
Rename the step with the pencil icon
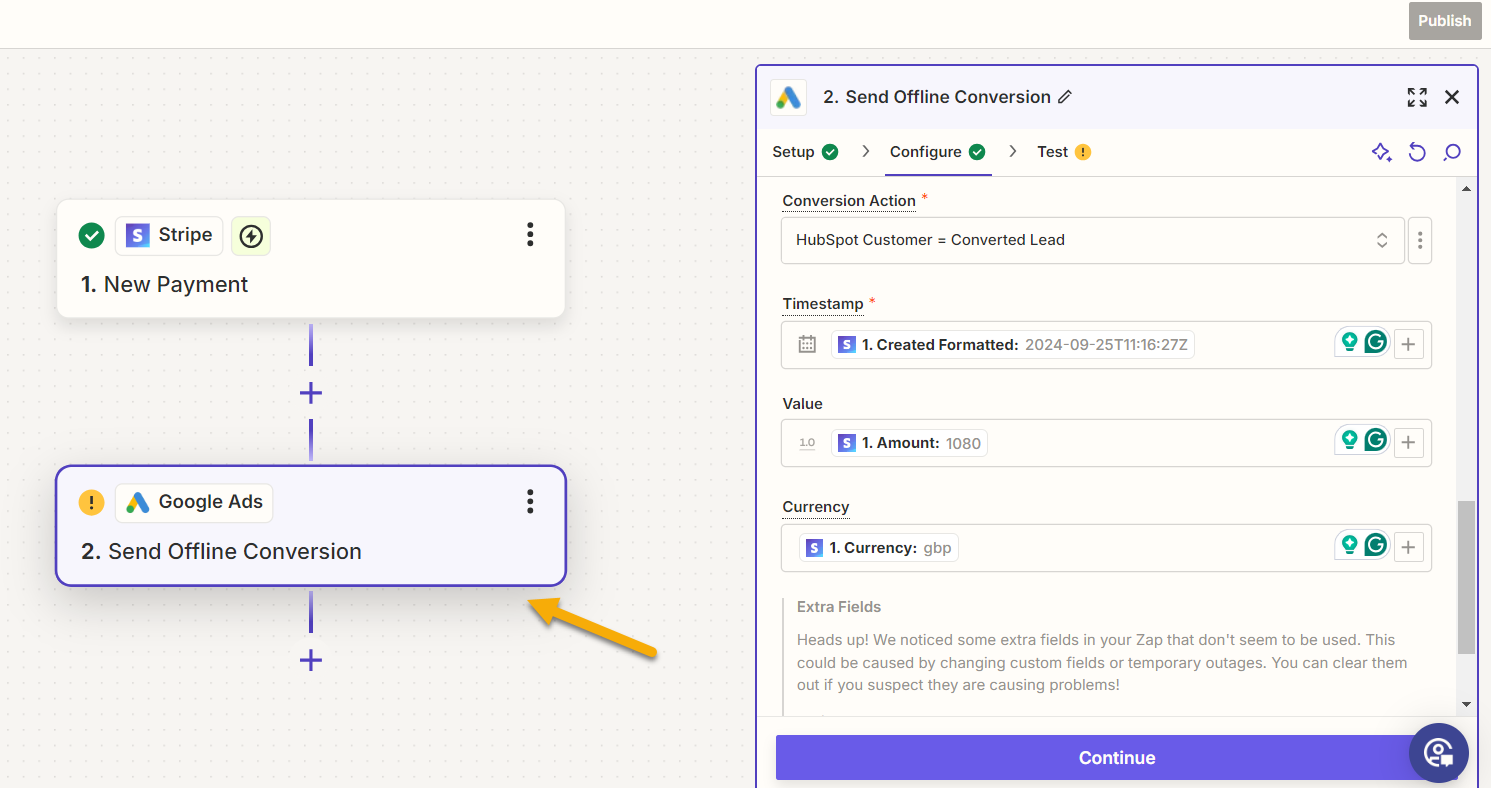pyautogui.click(x=1065, y=97)
